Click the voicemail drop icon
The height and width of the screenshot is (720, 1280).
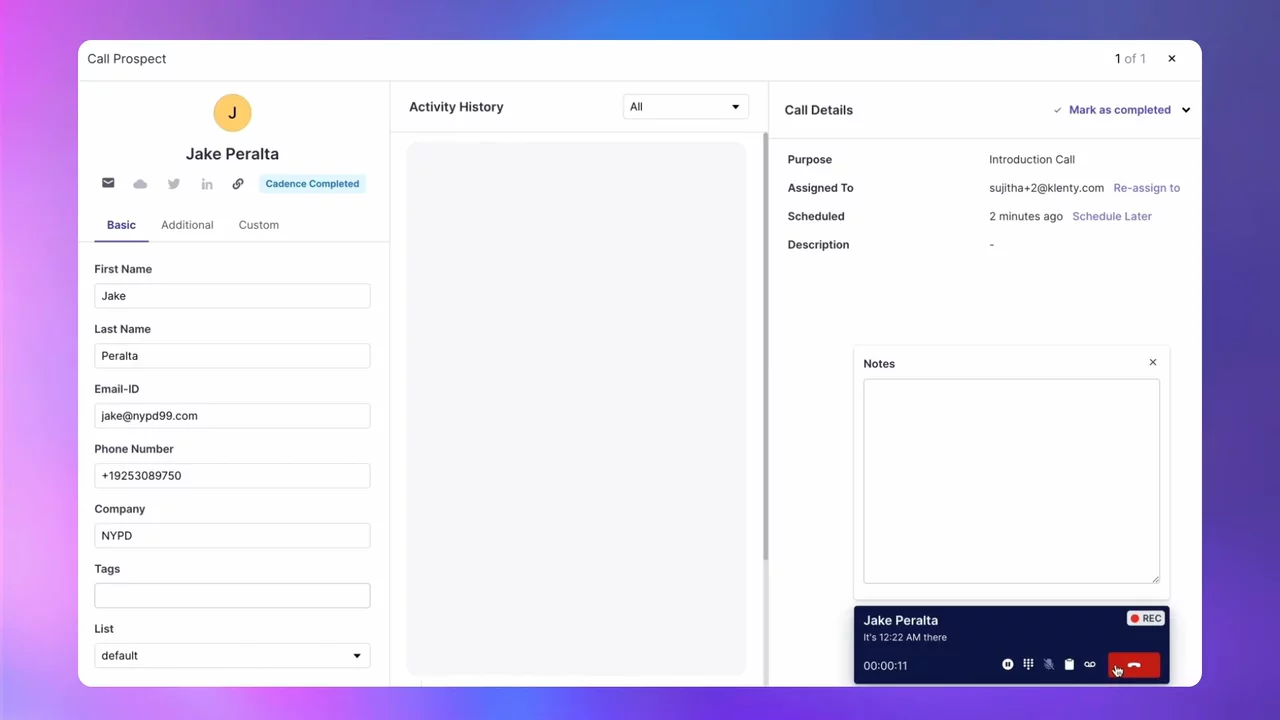1090,665
